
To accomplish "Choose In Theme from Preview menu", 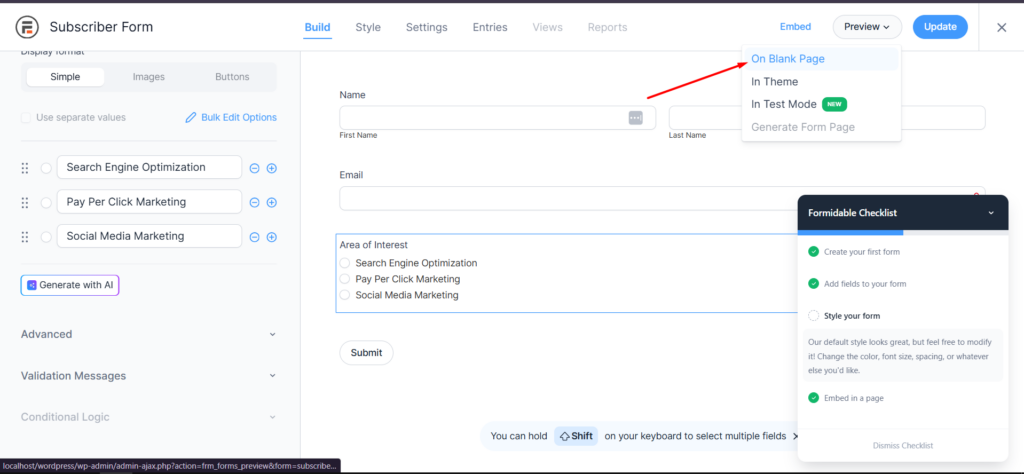I will click(x=775, y=82).
